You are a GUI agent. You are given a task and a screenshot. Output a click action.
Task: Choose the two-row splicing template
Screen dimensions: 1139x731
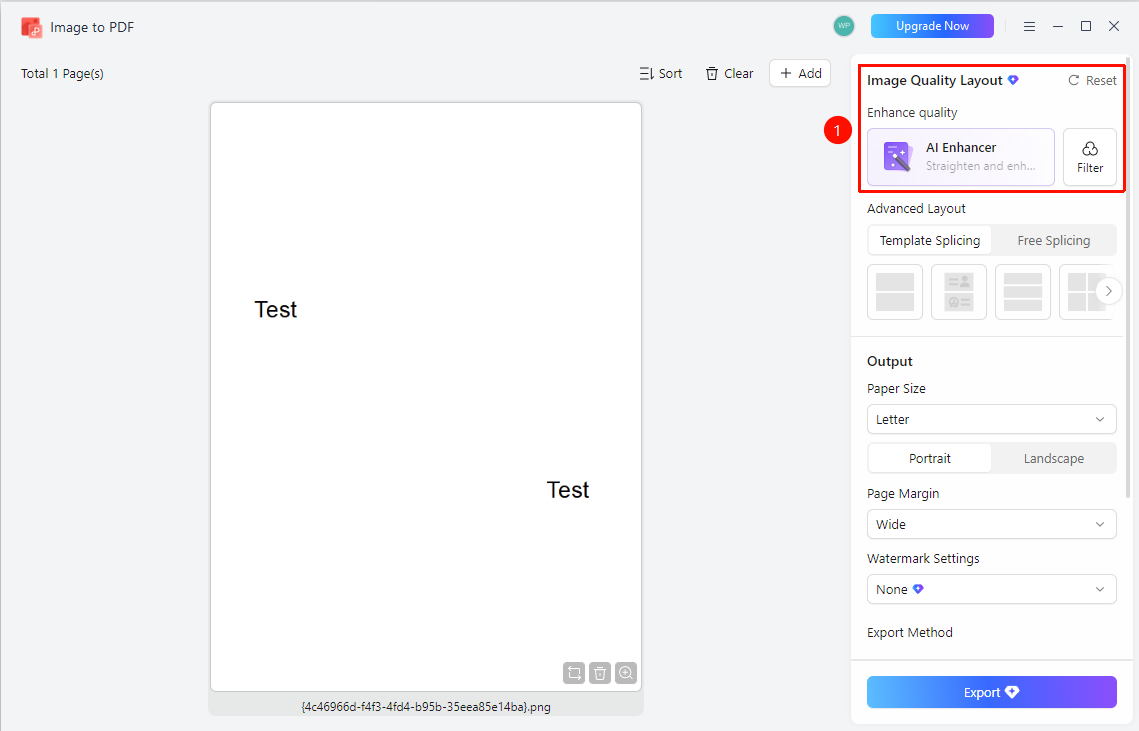tap(895, 292)
